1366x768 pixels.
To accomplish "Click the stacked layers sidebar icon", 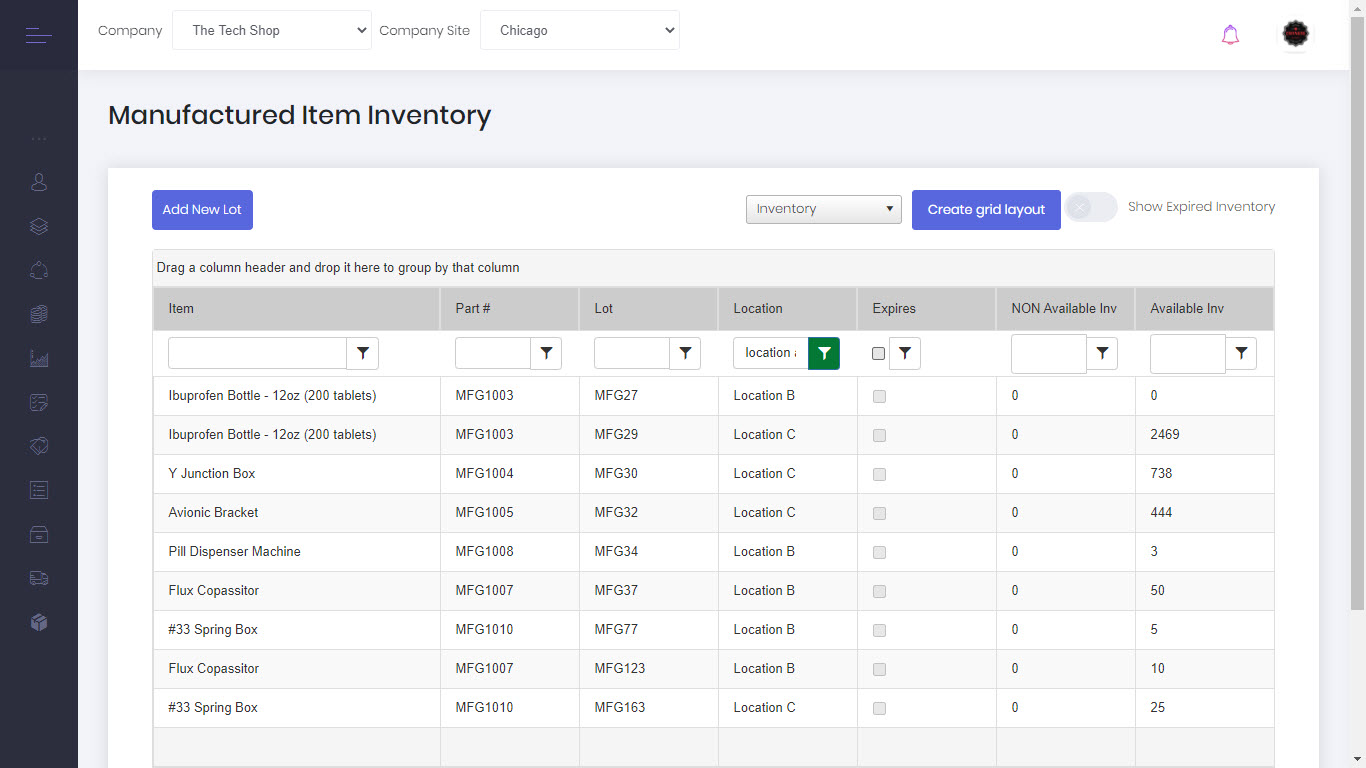I will pyautogui.click(x=39, y=226).
